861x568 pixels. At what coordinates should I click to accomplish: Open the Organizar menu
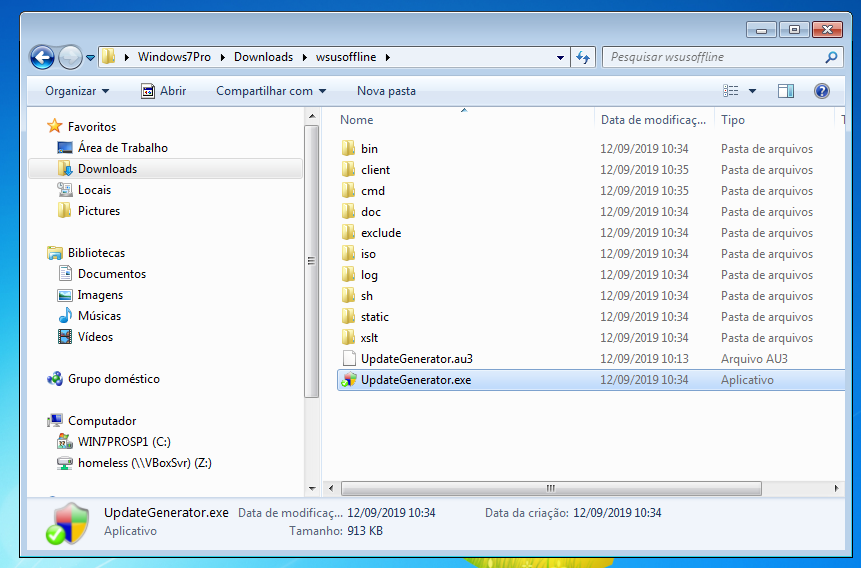pyautogui.click(x=77, y=91)
